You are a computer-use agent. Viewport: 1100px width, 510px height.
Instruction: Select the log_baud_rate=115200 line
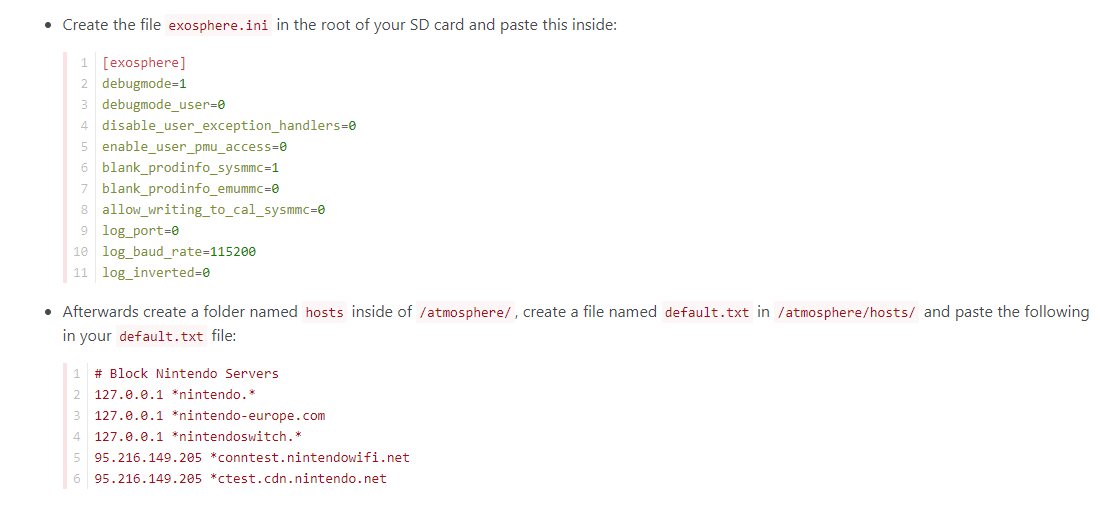point(178,251)
